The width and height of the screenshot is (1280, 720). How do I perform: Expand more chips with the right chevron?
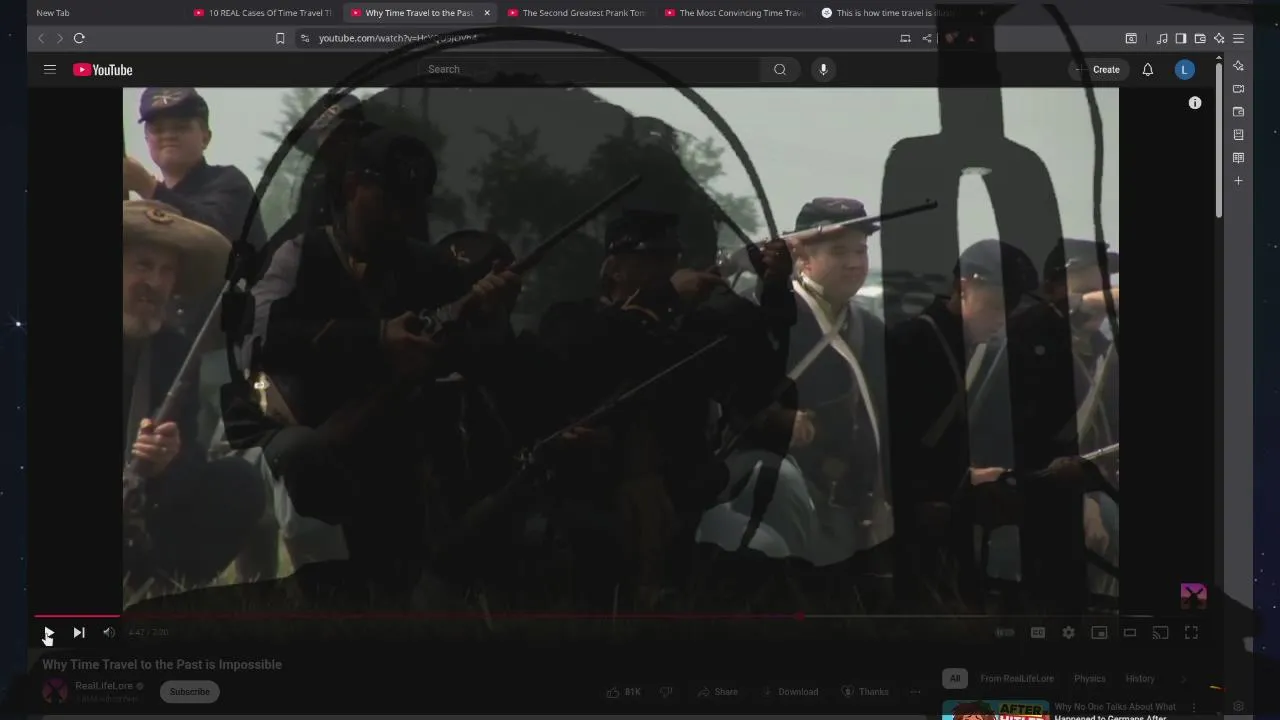1184,678
